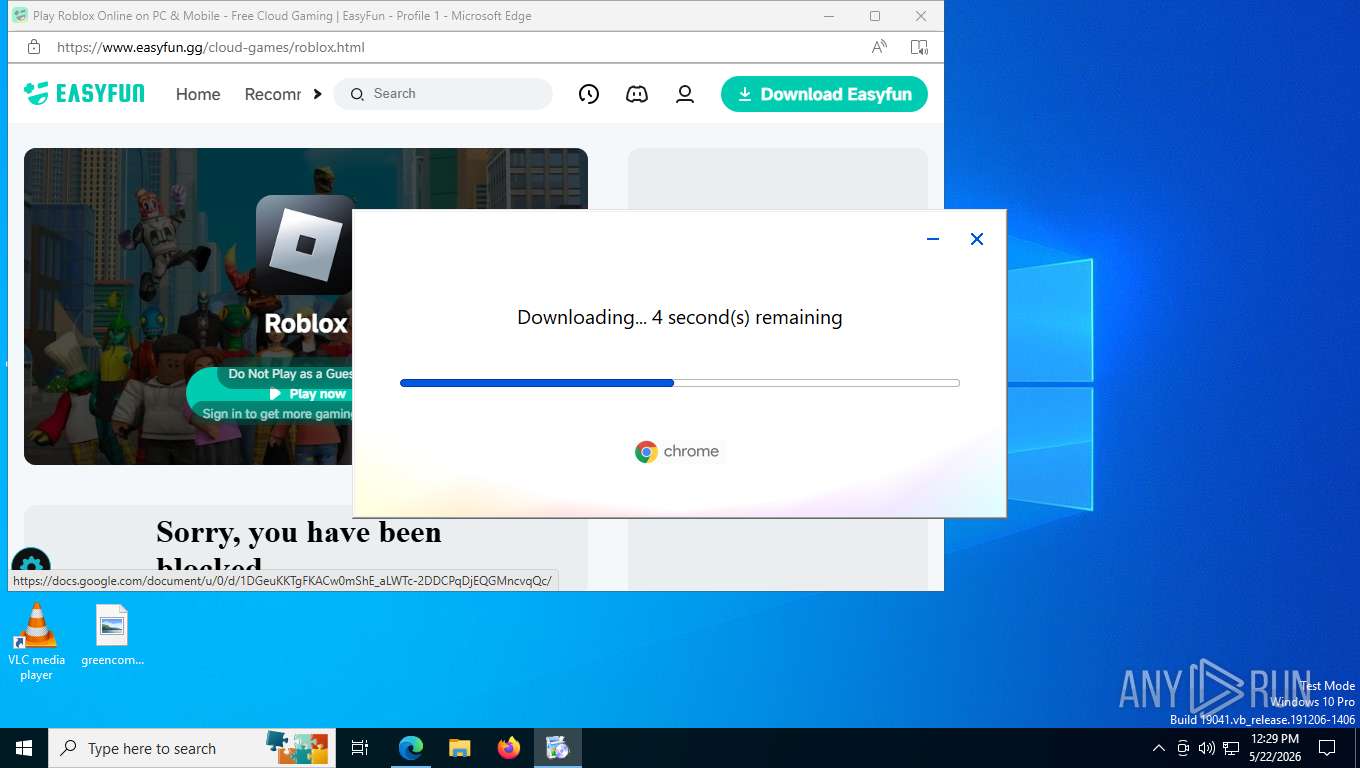
Task: Click the split screen icon in Edge
Action: point(919,47)
